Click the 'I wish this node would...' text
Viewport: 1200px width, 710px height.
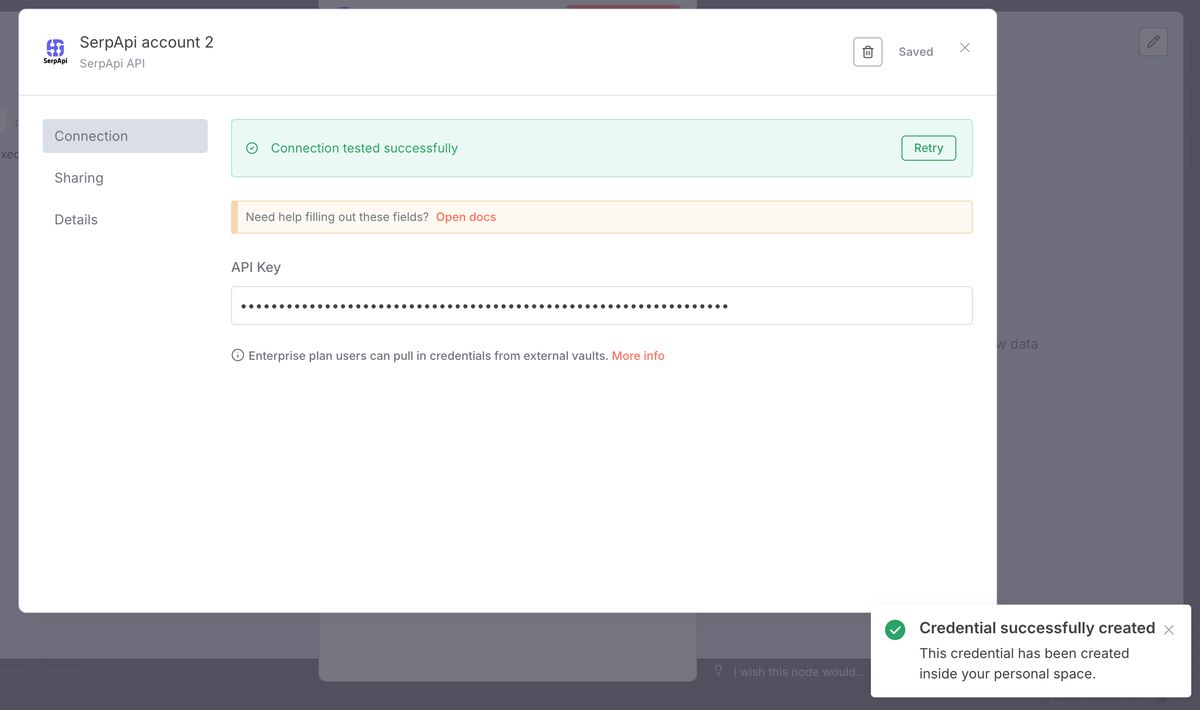click(x=799, y=672)
